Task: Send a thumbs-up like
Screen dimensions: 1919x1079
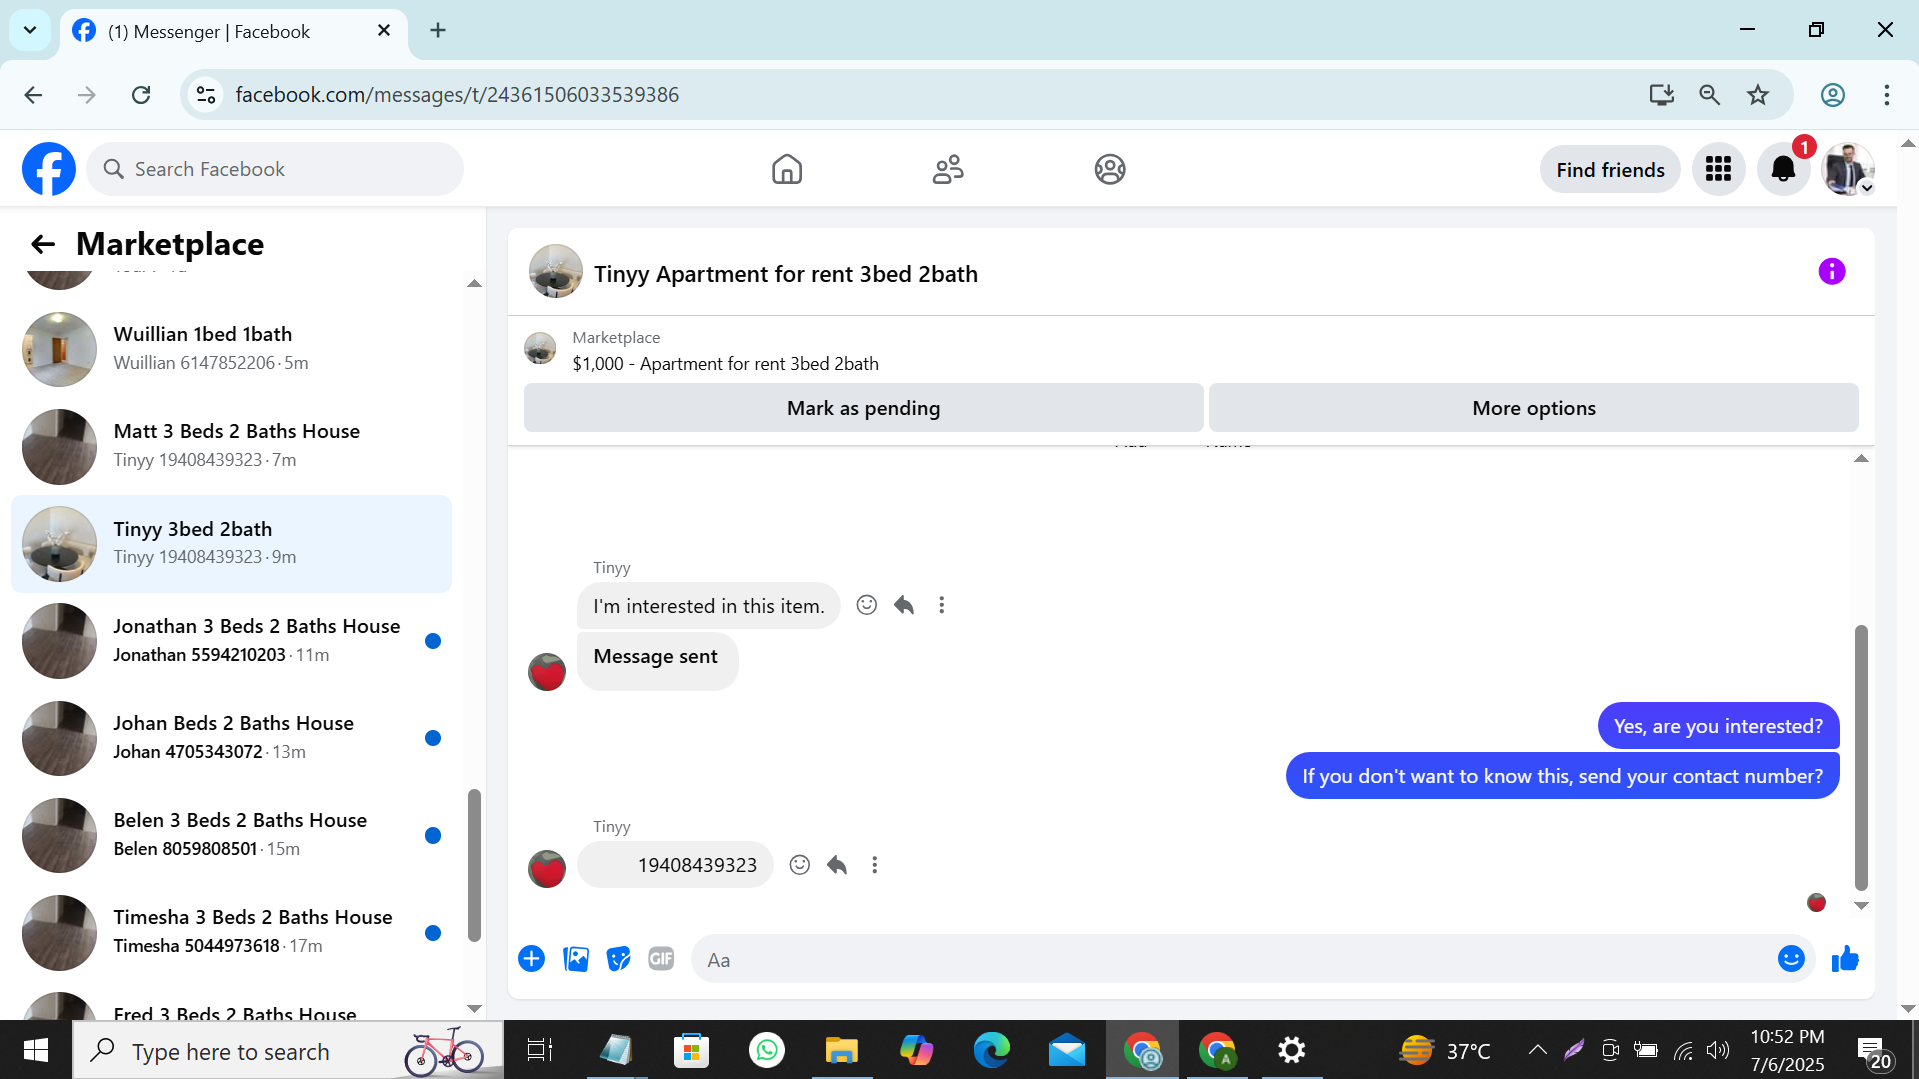Action: pyautogui.click(x=1845, y=959)
